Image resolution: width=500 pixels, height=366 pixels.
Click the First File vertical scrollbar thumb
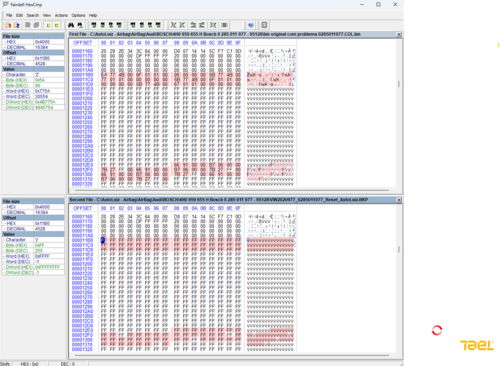click(399, 84)
